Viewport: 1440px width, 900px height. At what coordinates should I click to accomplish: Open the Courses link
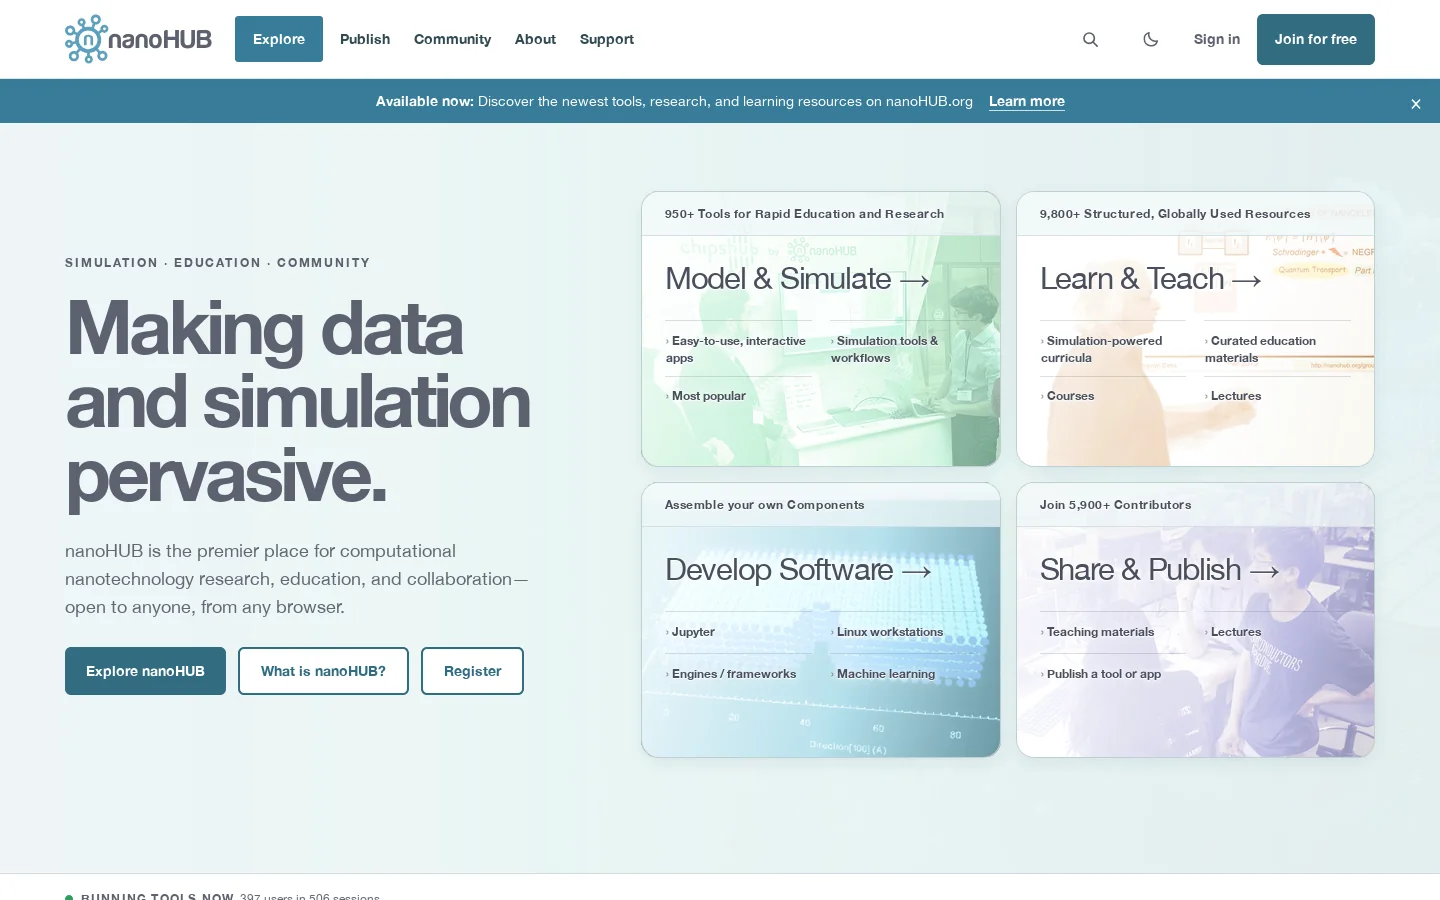(x=1068, y=396)
